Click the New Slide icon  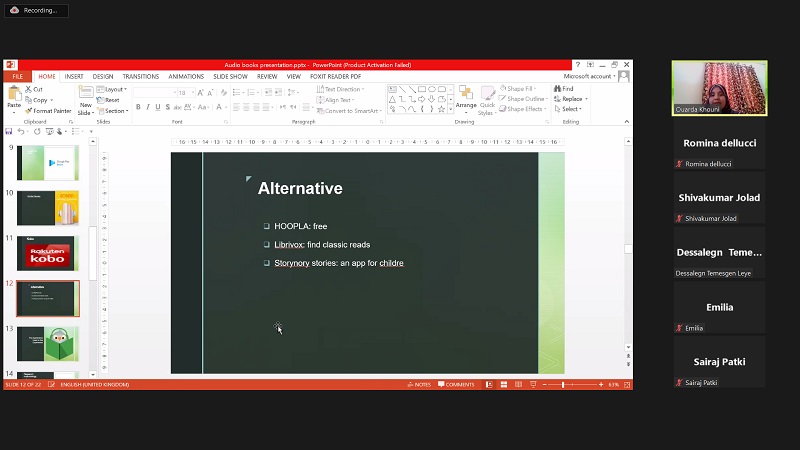pyautogui.click(x=86, y=97)
